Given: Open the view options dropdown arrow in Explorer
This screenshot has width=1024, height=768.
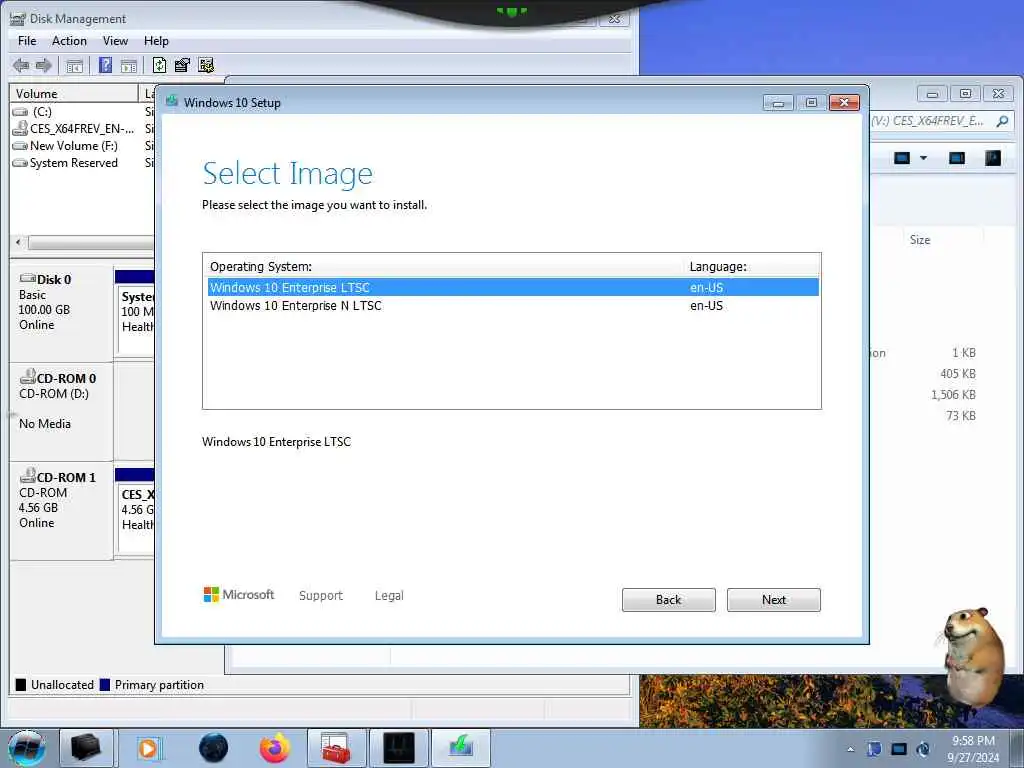Looking at the screenshot, I should tap(923, 158).
